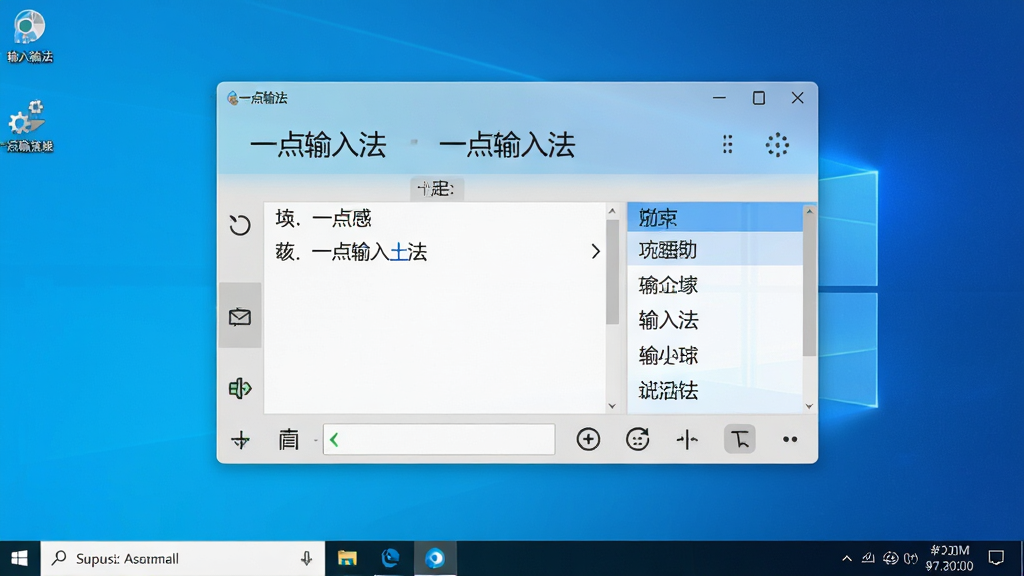Click the green left chevron in input box
This screenshot has width=1024, height=576.
[x=334, y=440]
